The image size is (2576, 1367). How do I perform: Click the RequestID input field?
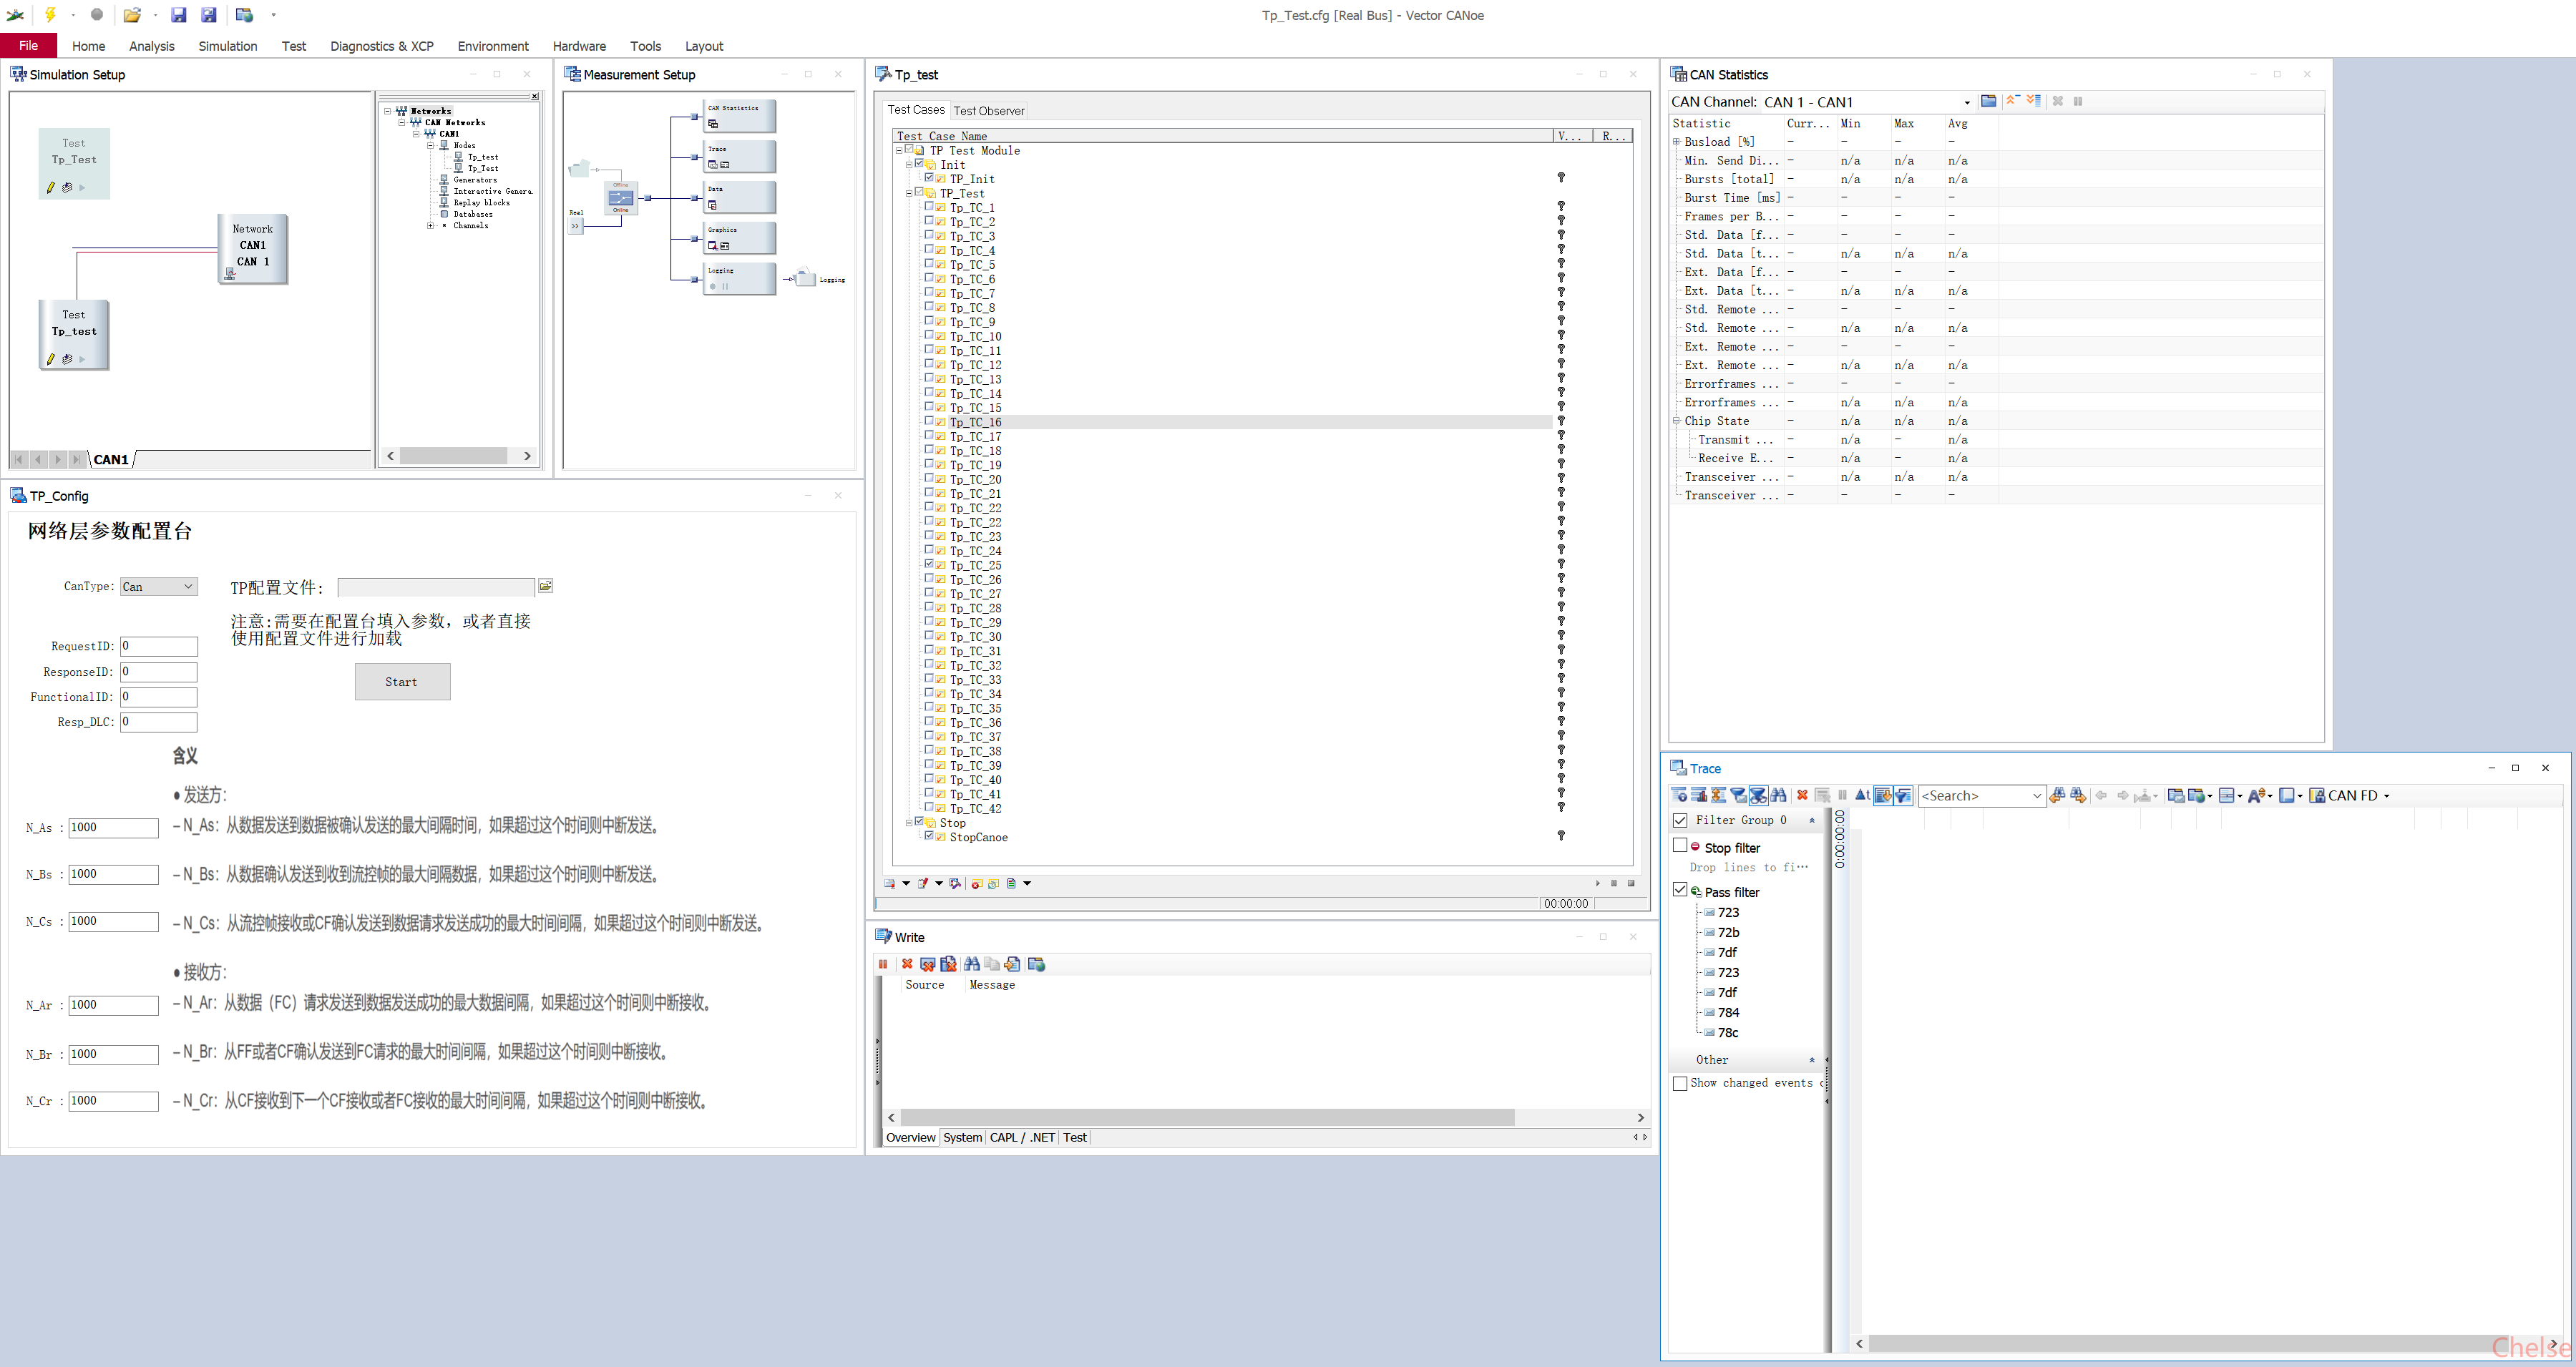158,646
